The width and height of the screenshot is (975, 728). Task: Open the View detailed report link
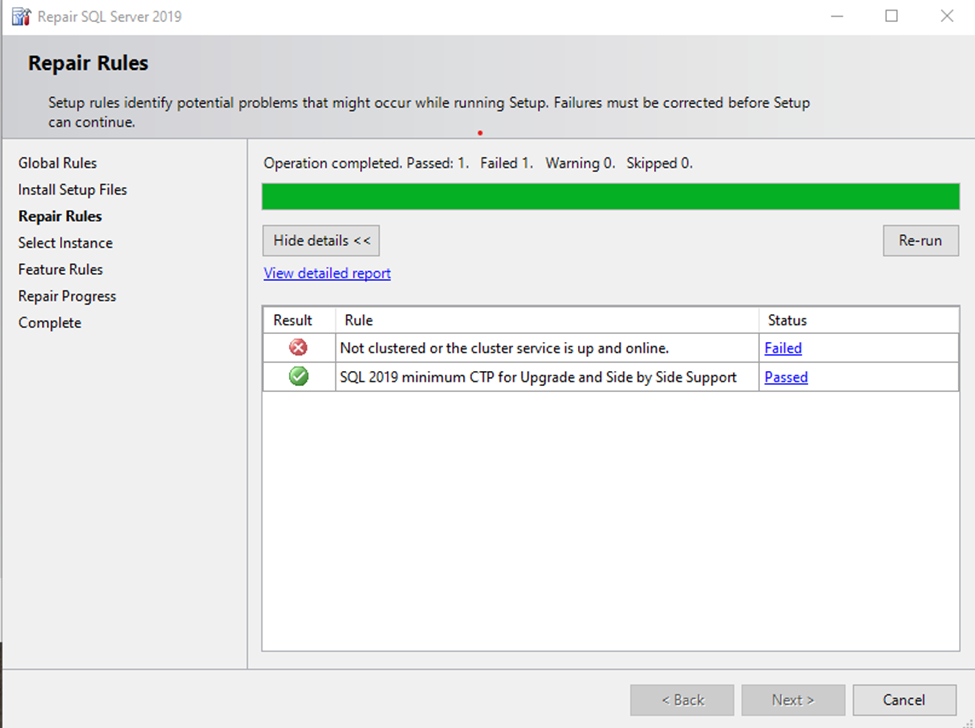[x=327, y=273]
